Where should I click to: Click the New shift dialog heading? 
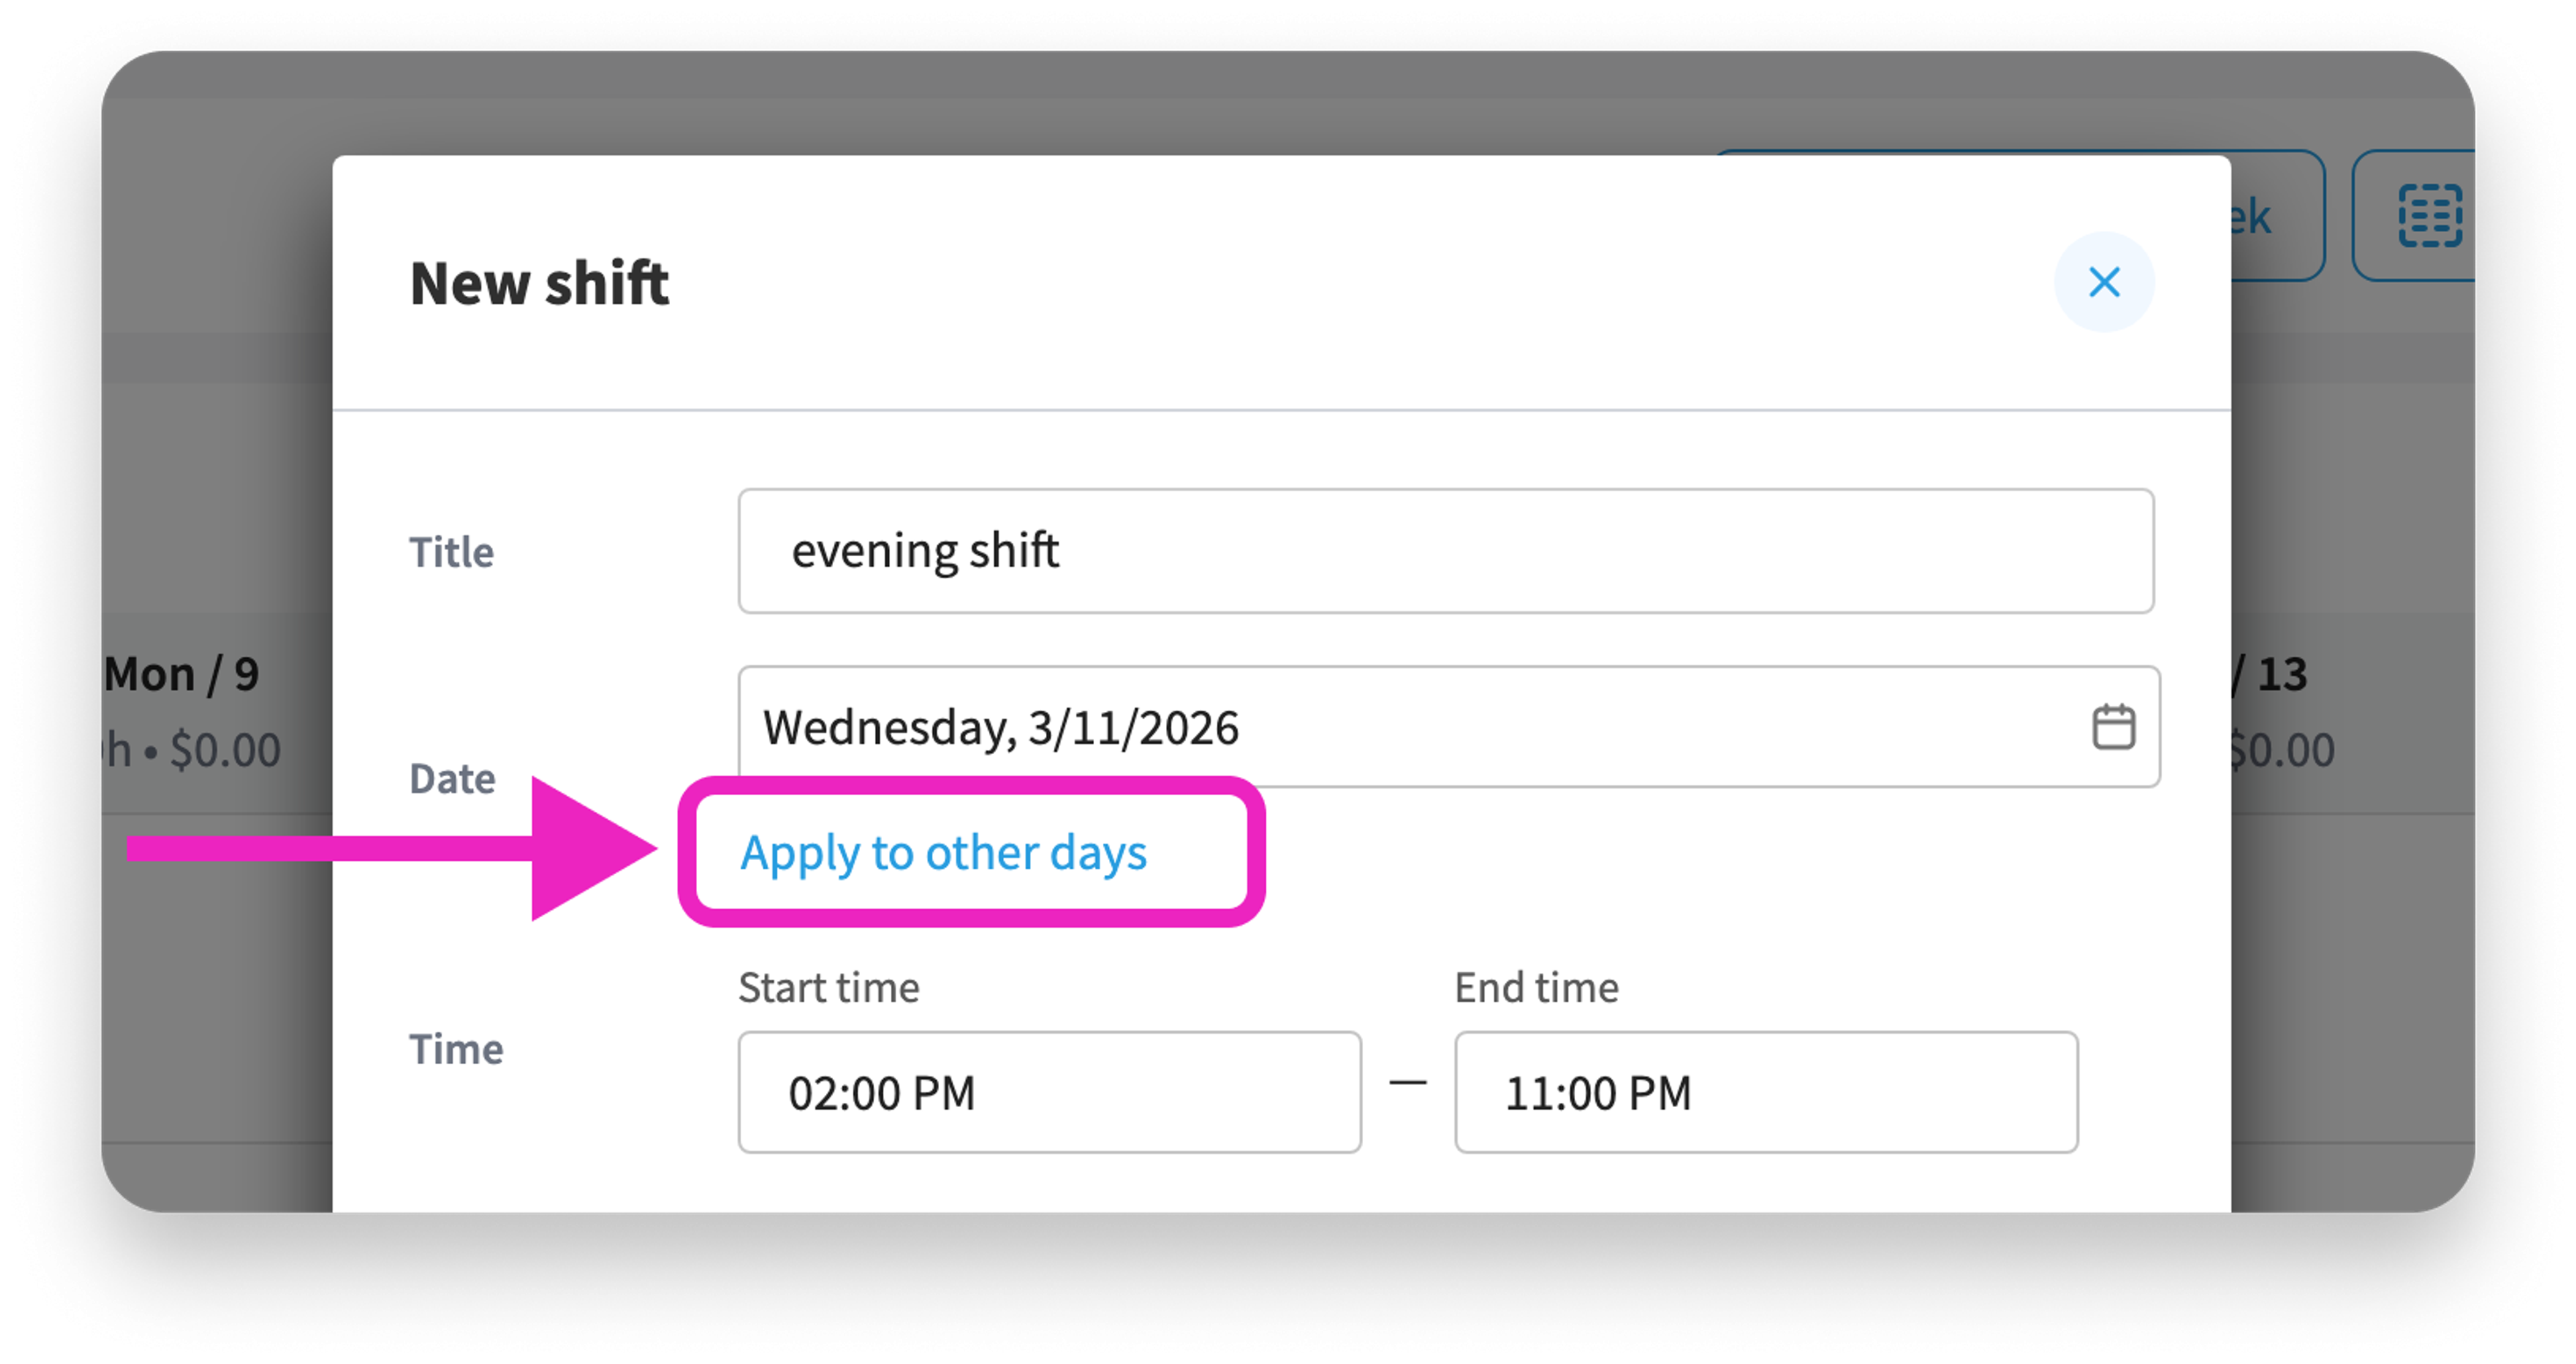click(539, 283)
